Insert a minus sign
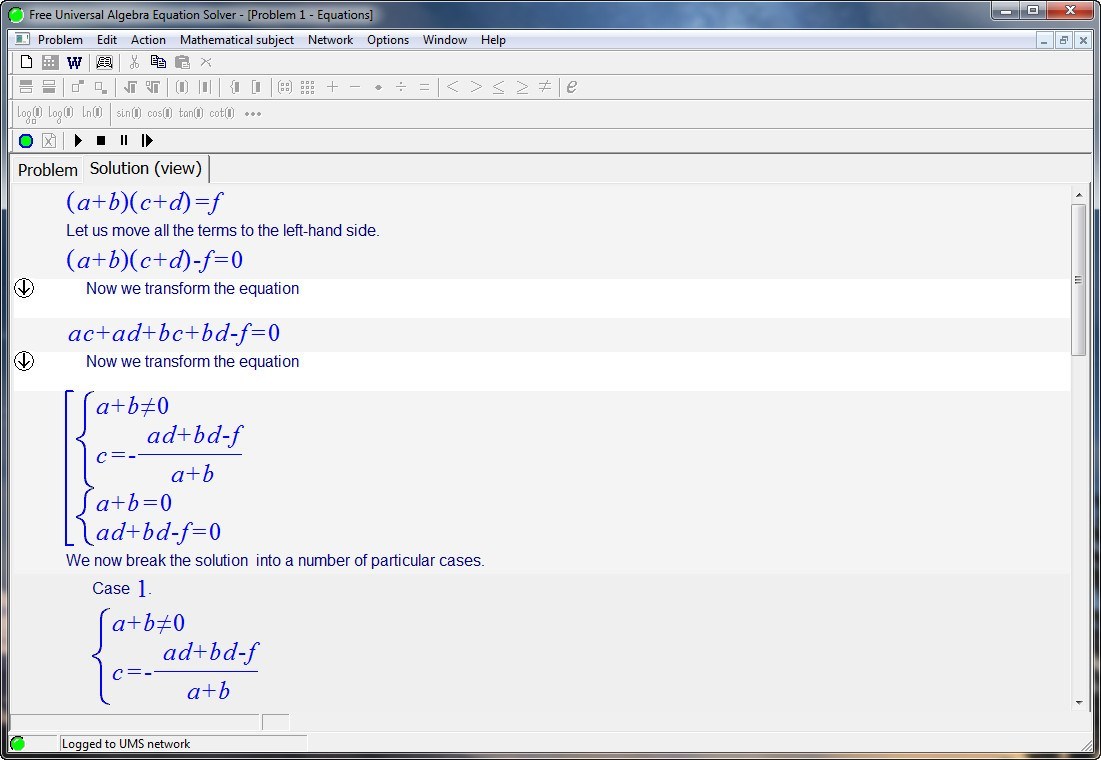 [355, 87]
